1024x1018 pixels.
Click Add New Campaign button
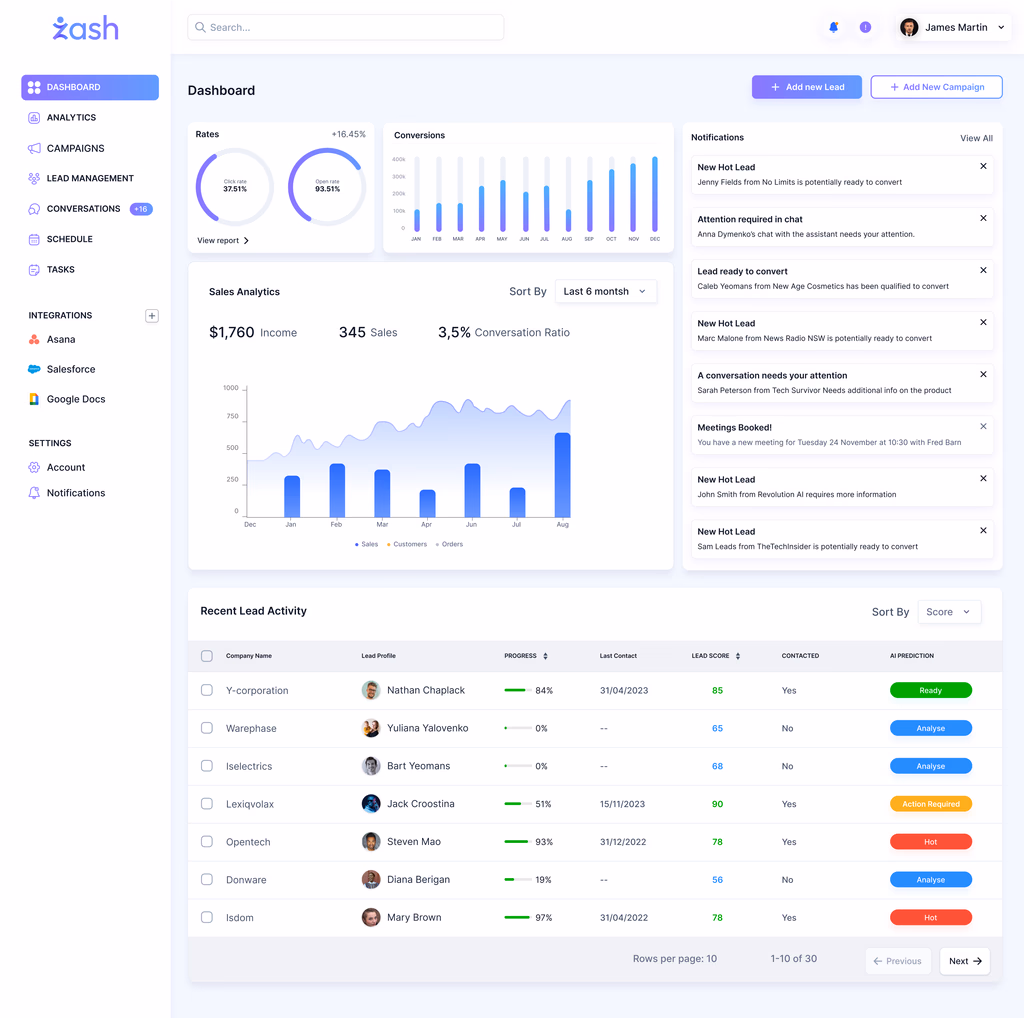point(936,87)
